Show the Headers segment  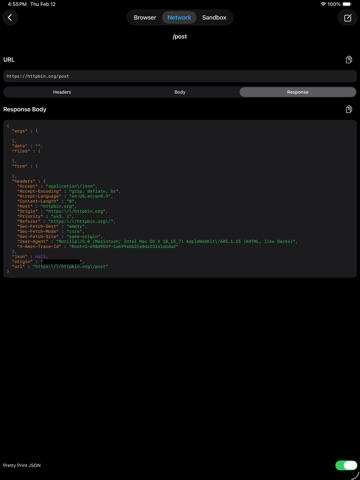pos(62,92)
